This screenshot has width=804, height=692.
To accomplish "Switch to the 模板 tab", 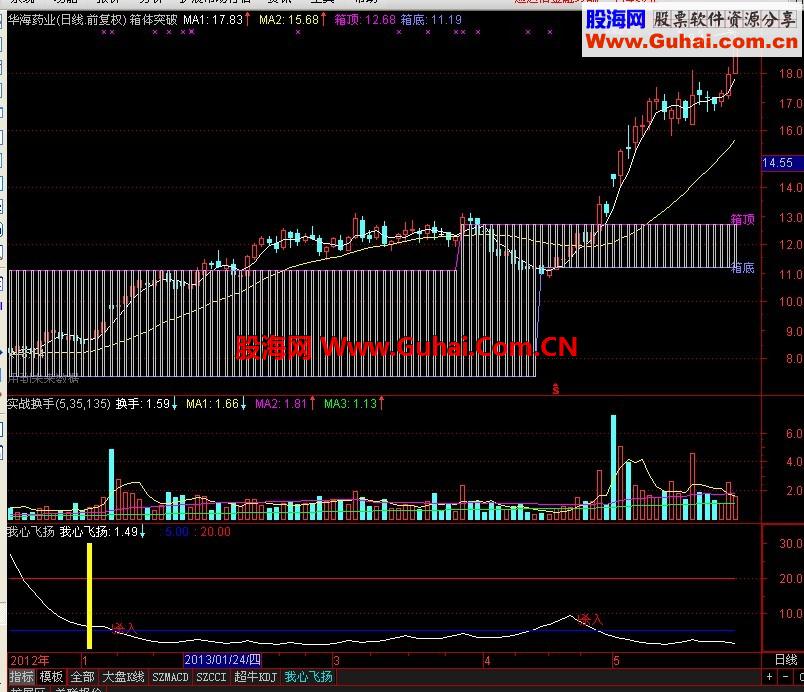I will (51, 677).
